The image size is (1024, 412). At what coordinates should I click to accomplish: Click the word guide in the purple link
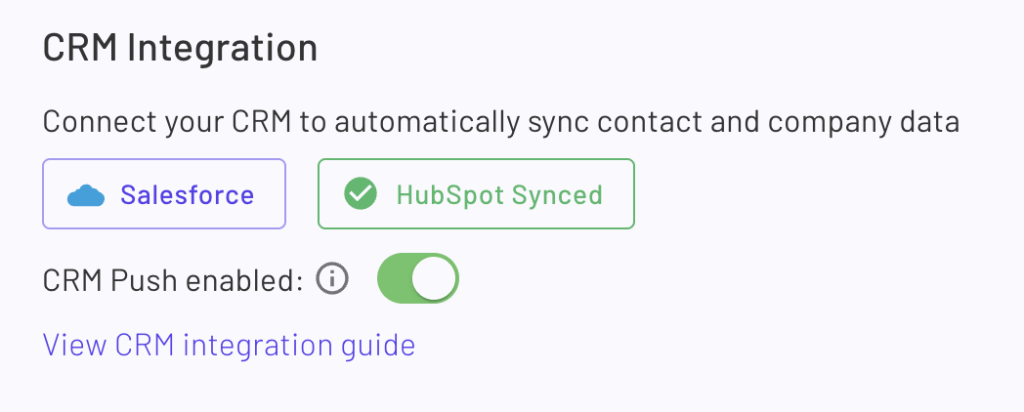point(382,346)
